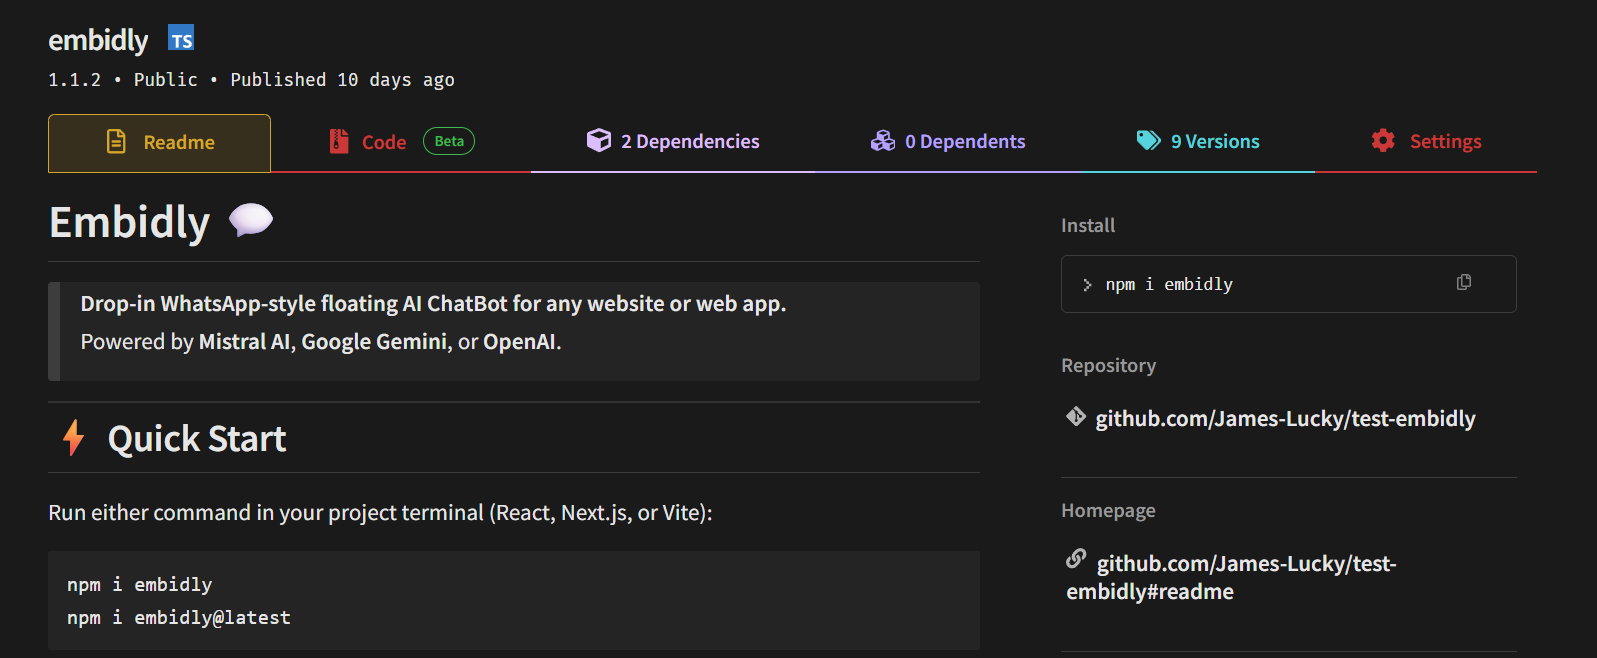Click the npm i embidly install field

1288,284
